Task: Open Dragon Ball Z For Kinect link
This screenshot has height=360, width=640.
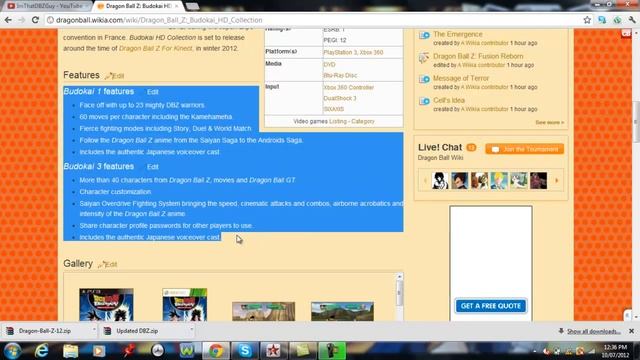Action: click(156, 48)
